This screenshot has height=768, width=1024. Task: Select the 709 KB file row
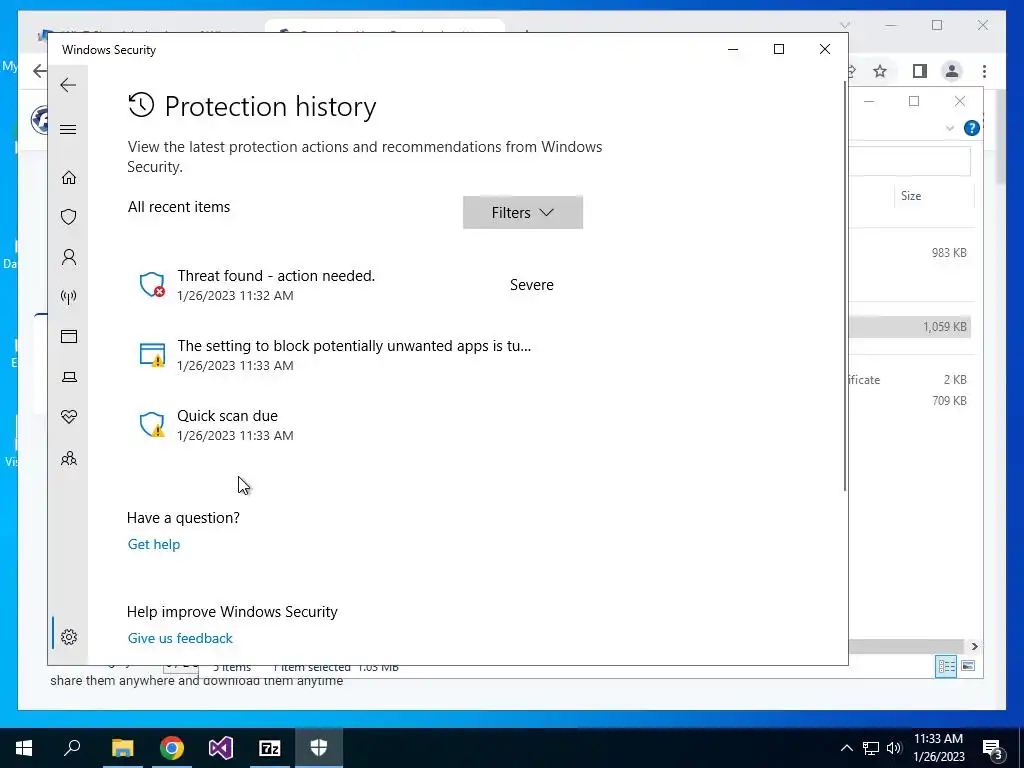point(910,400)
